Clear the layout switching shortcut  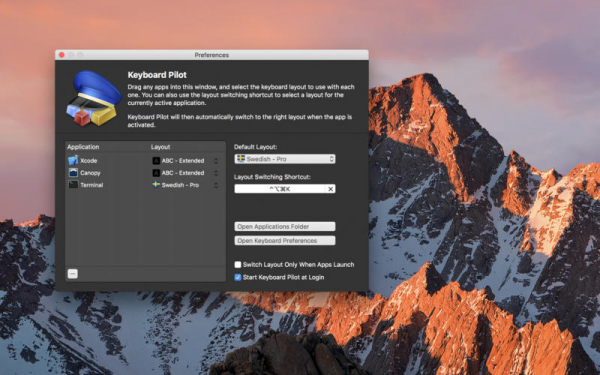[x=330, y=189]
